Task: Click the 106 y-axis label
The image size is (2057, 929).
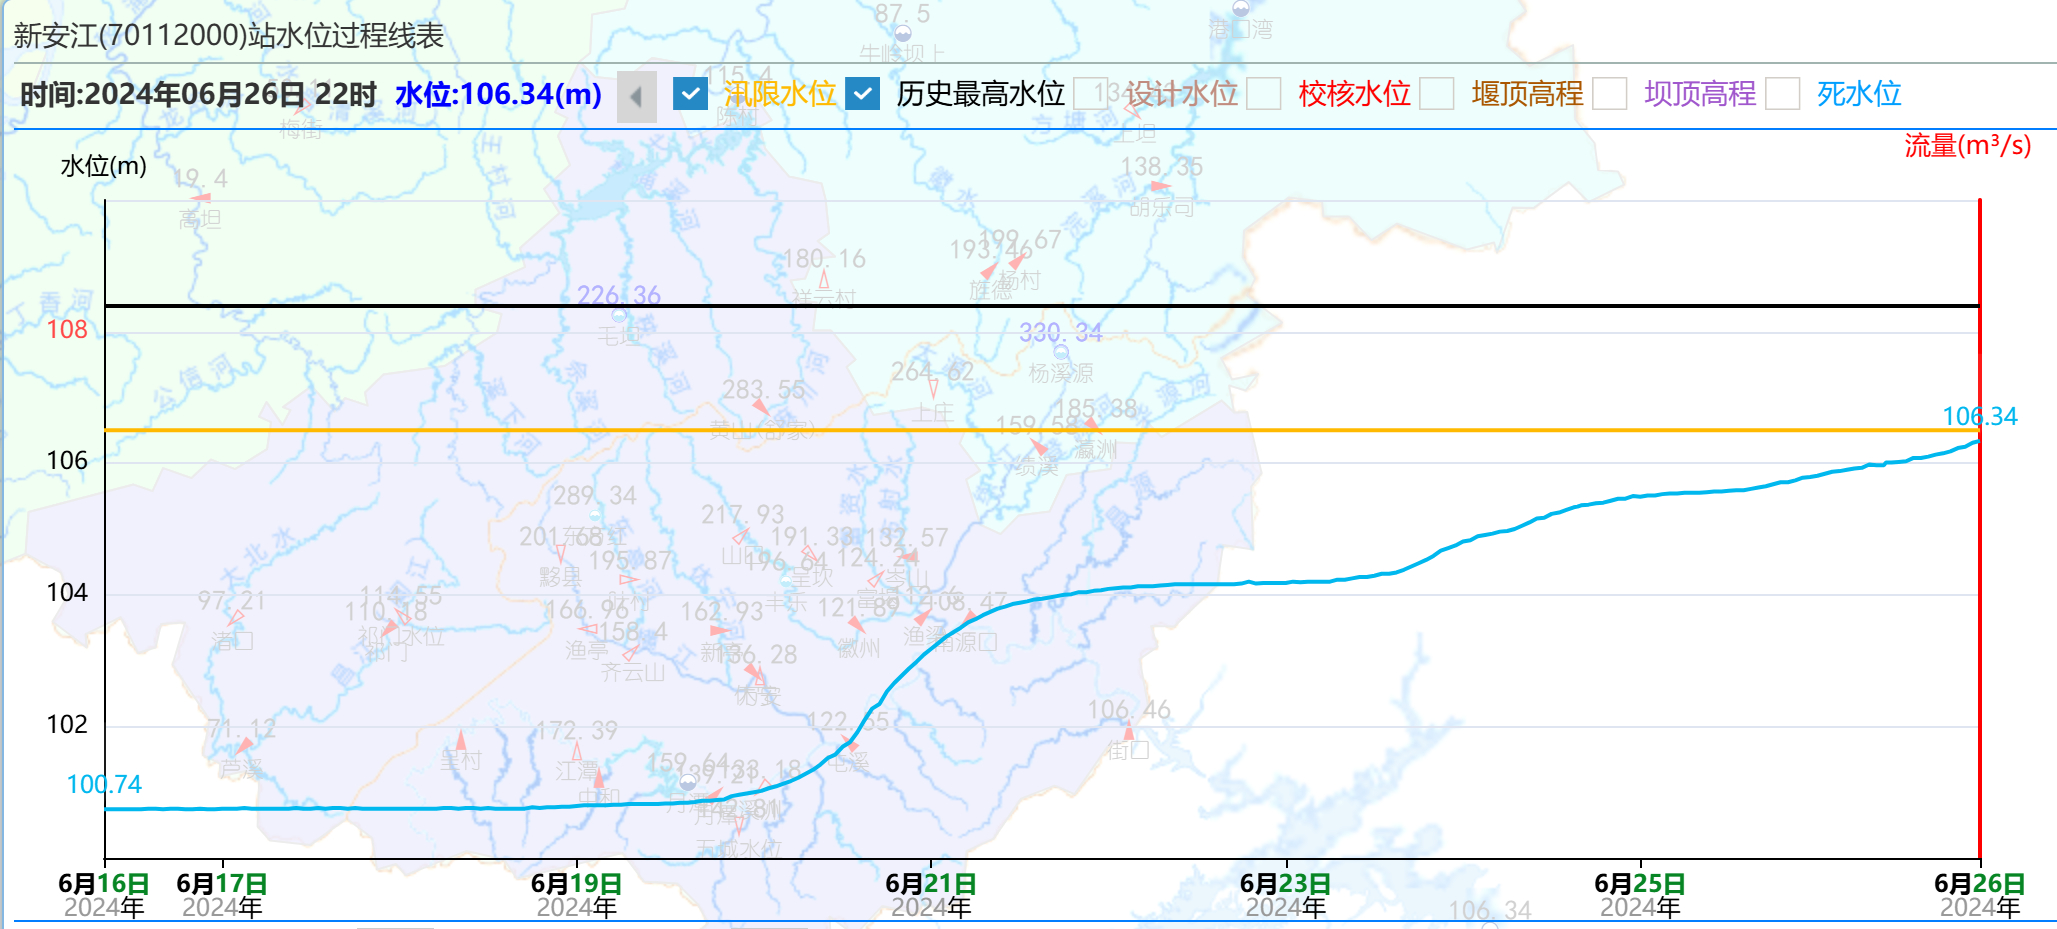Action: (67, 461)
